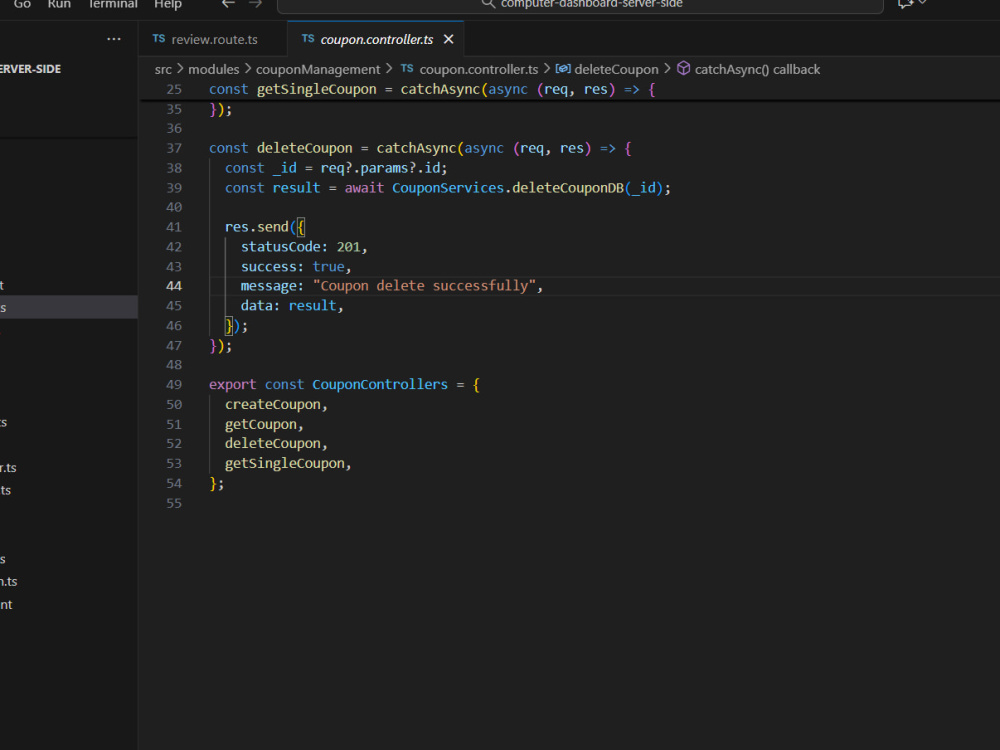The width and height of the screenshot is (1000, 750).
Task: Open explorer More Actions ellipsis
Action: coord(114,40)
